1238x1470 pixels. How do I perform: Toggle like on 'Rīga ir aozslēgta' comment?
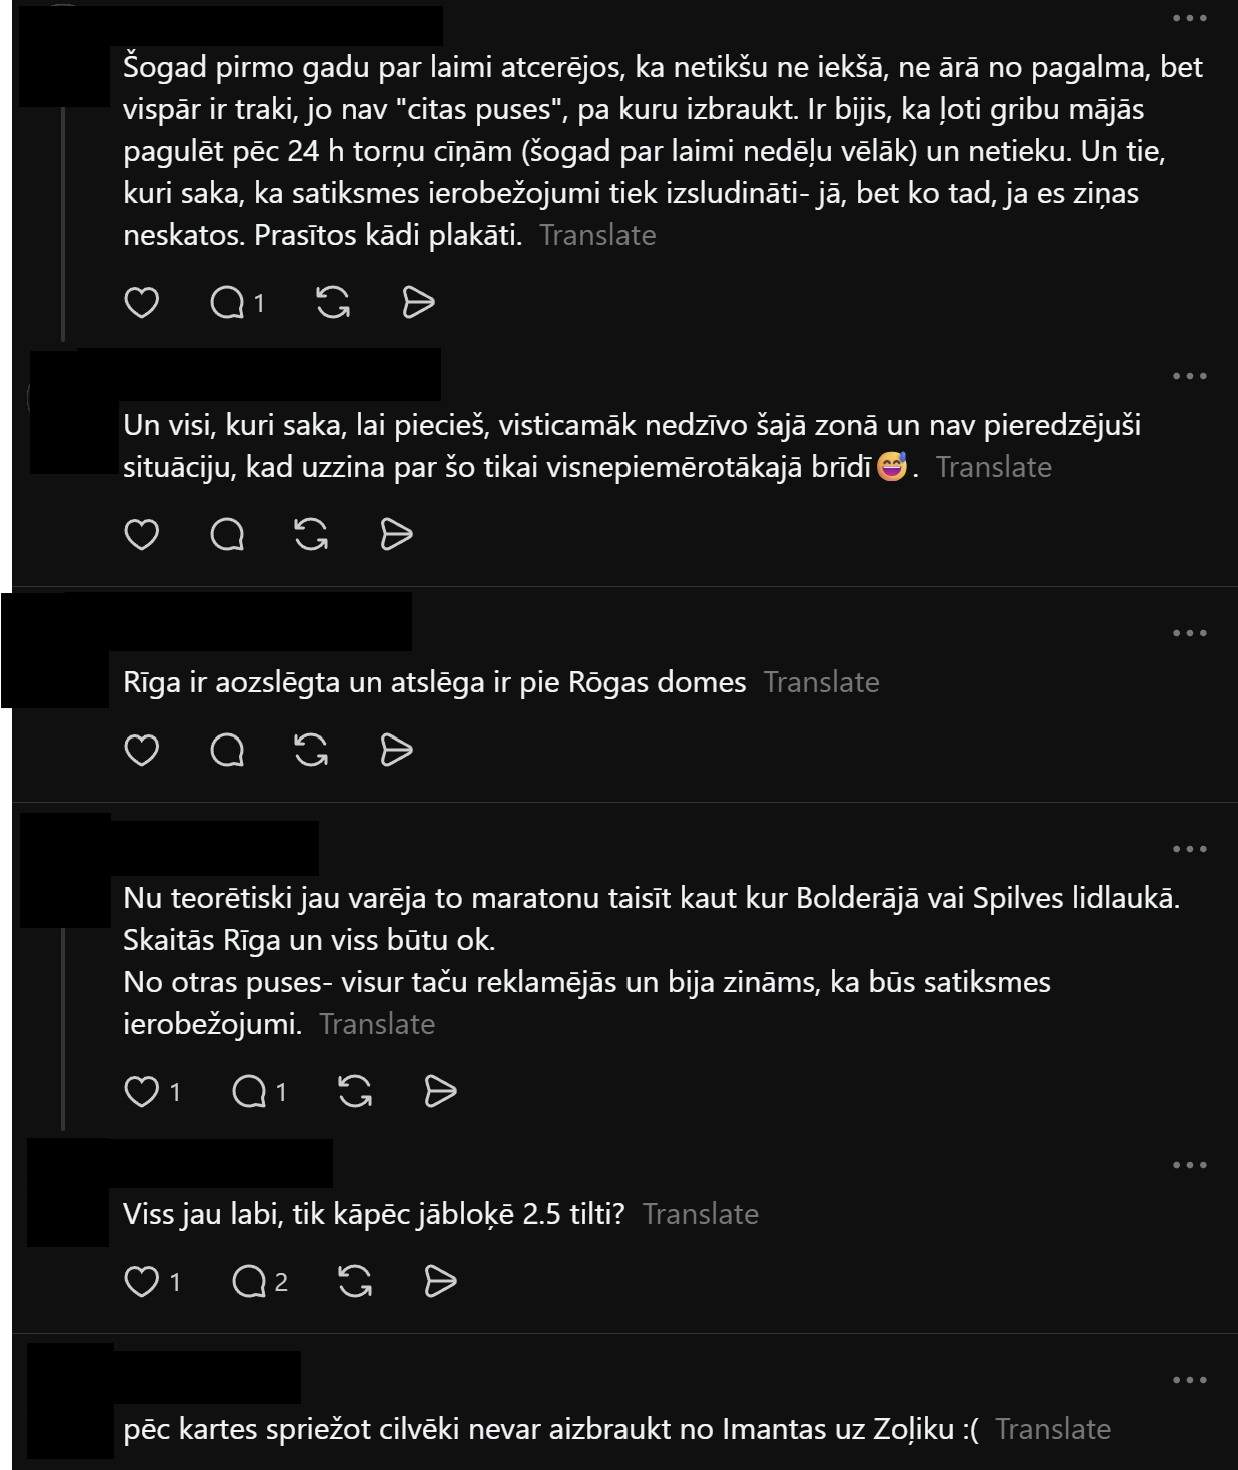(141, 750)
